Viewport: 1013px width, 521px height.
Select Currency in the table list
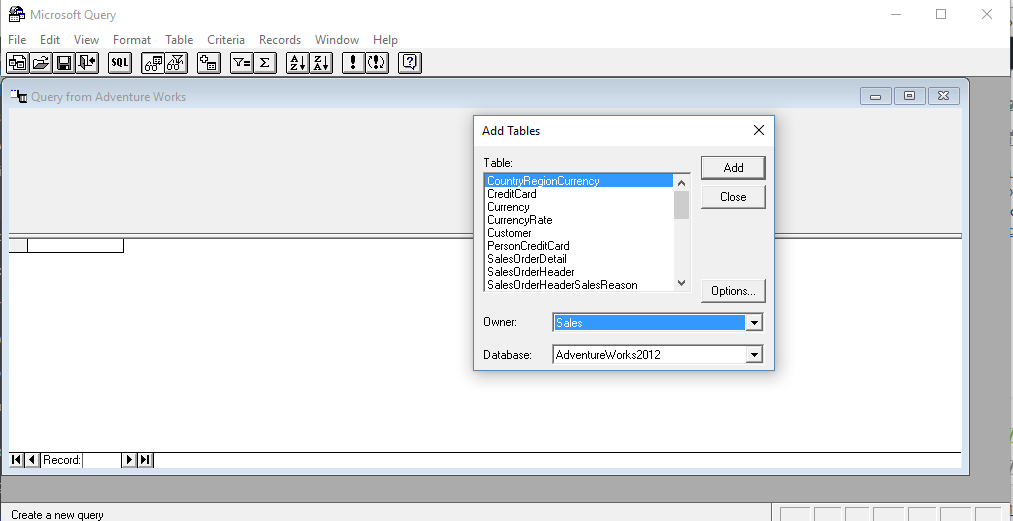[x=579, y=207]
